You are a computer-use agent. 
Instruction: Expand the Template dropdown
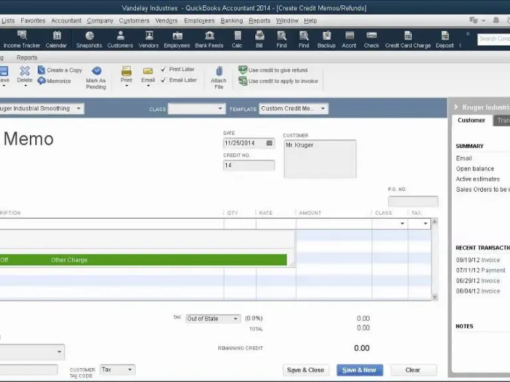tap(323, 109)
